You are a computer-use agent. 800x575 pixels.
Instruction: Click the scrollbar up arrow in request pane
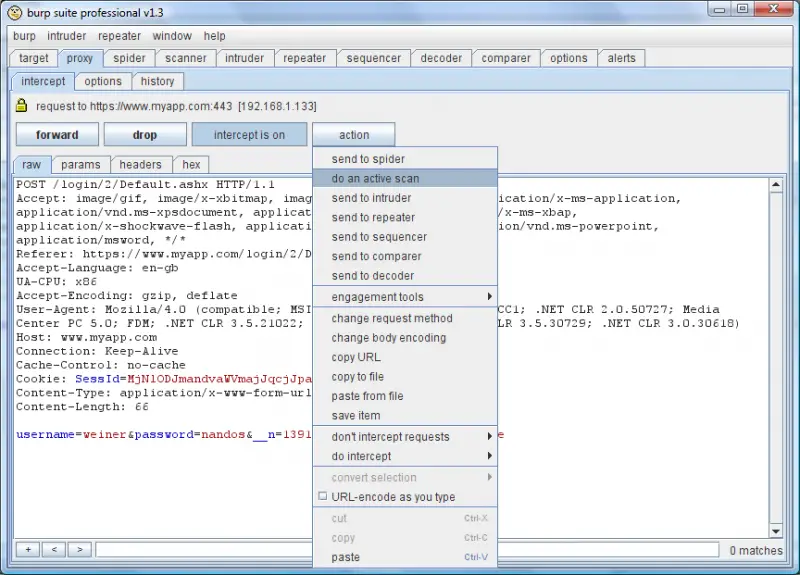coord(776,185)
